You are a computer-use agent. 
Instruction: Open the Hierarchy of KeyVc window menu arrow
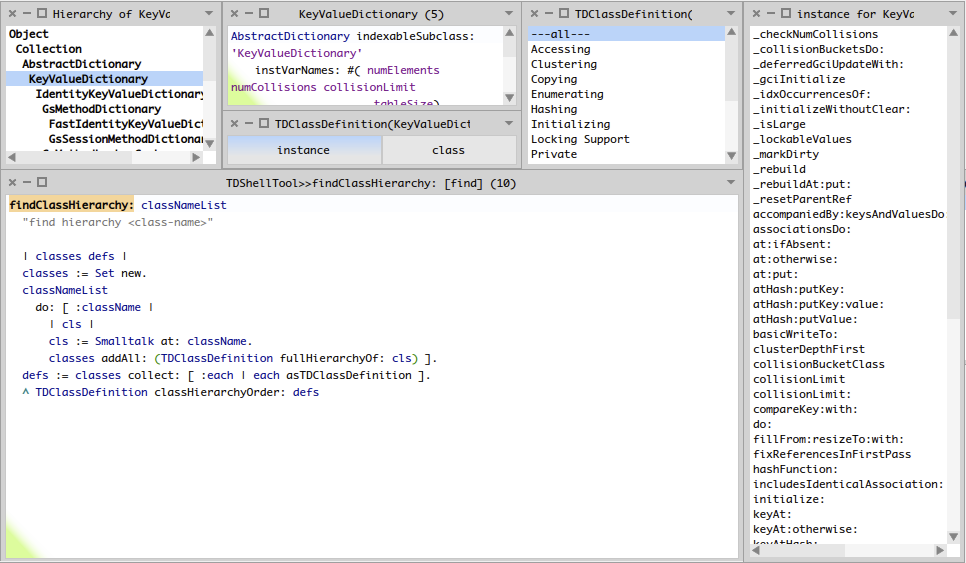[209, 14]
